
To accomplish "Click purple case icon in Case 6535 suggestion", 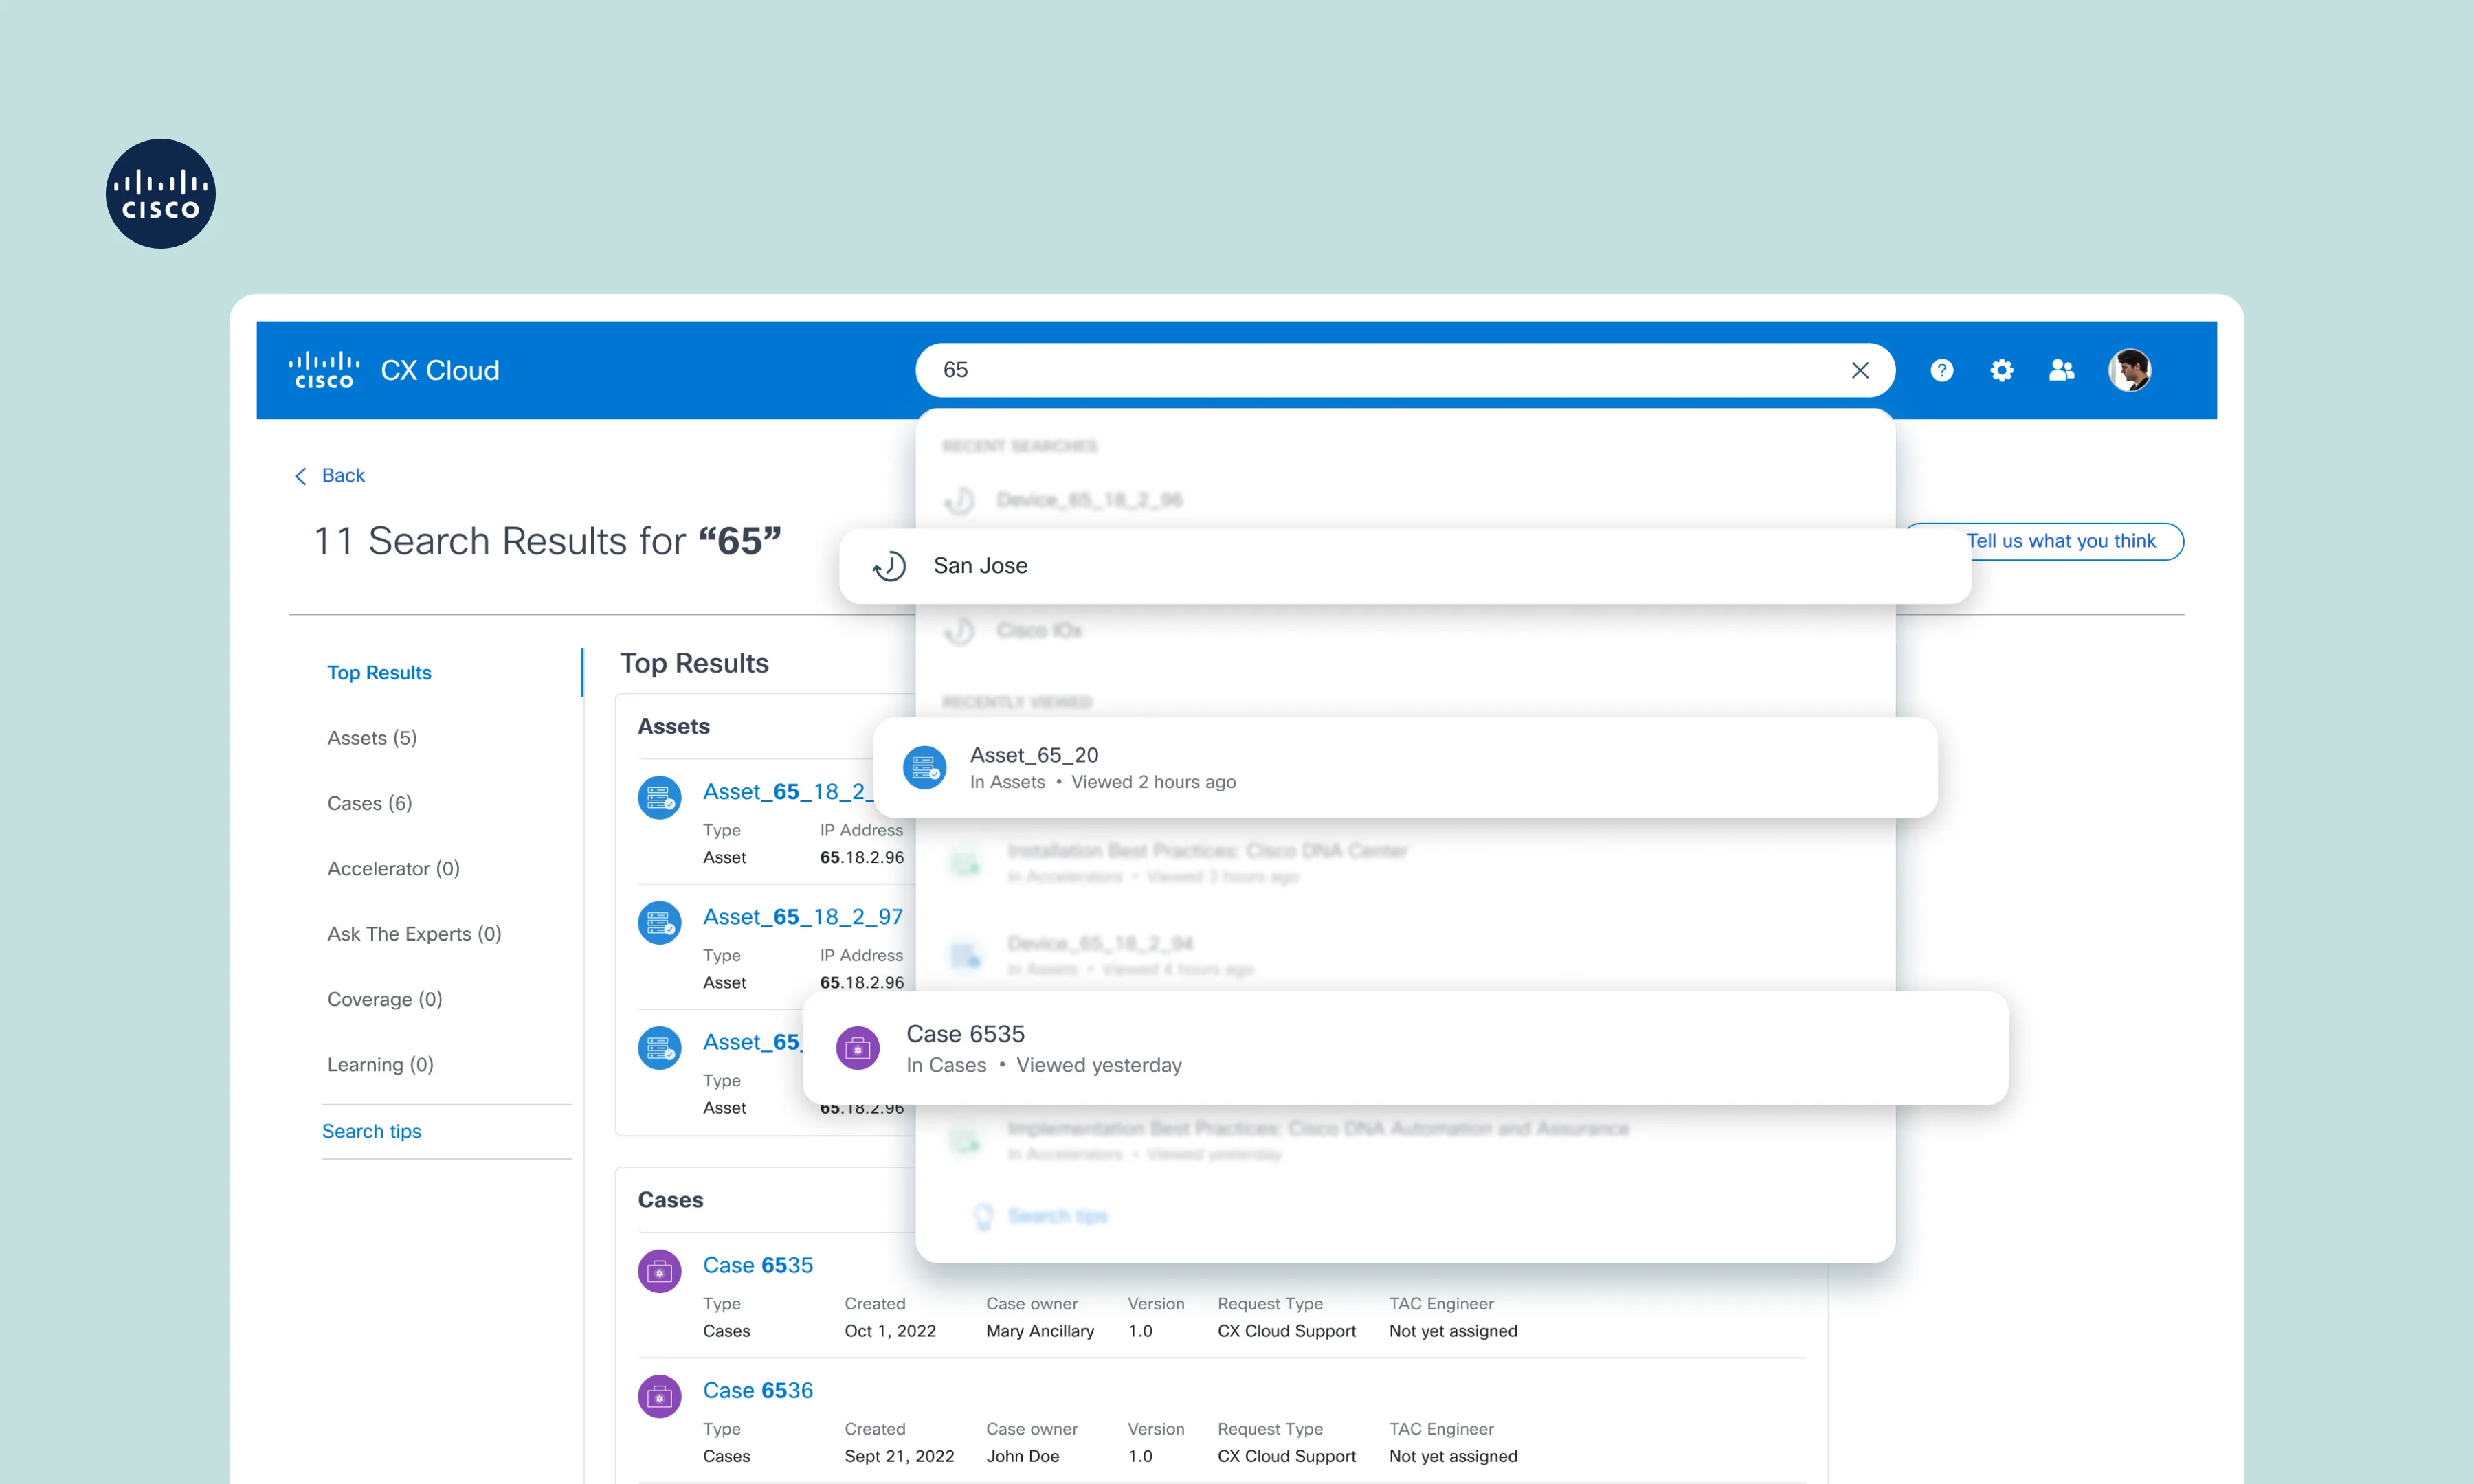I will click(857, 1048).
